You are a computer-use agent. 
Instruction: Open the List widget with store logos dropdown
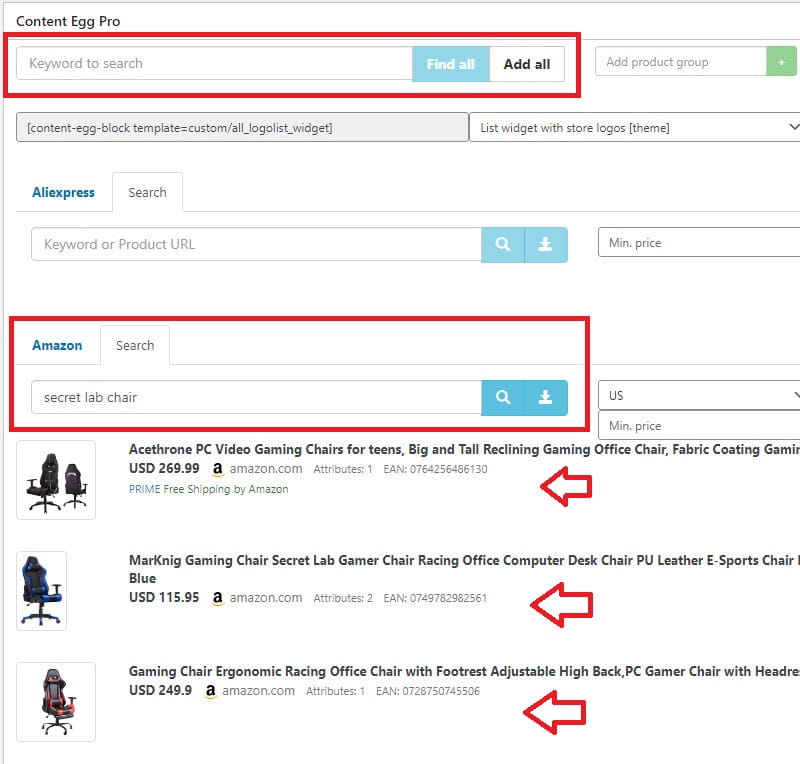click(635, 128)
